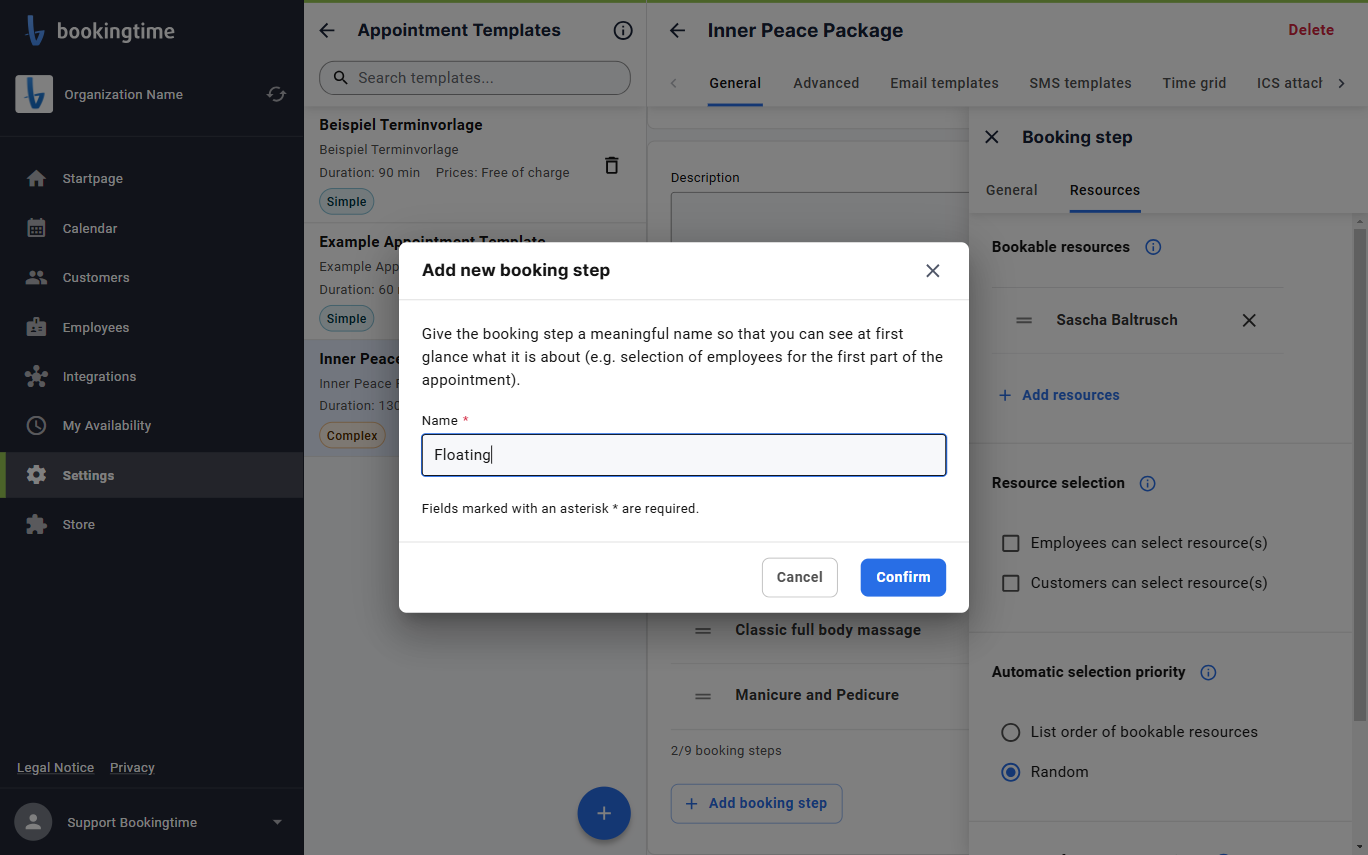This screenshot has height=855, width=1368.
Task: Click the organization refresh sync icon
Action: [x=276, y=94]
